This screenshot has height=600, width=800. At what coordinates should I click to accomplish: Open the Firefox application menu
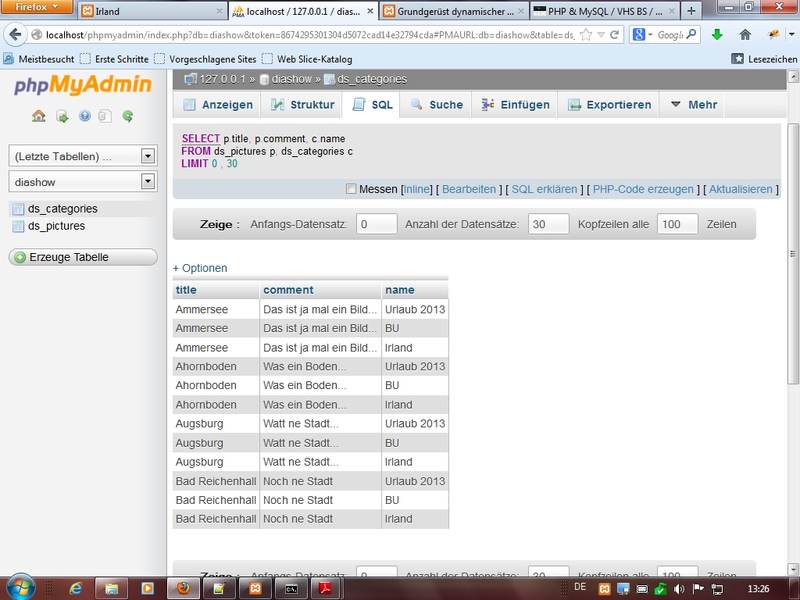tap(36, 7)
